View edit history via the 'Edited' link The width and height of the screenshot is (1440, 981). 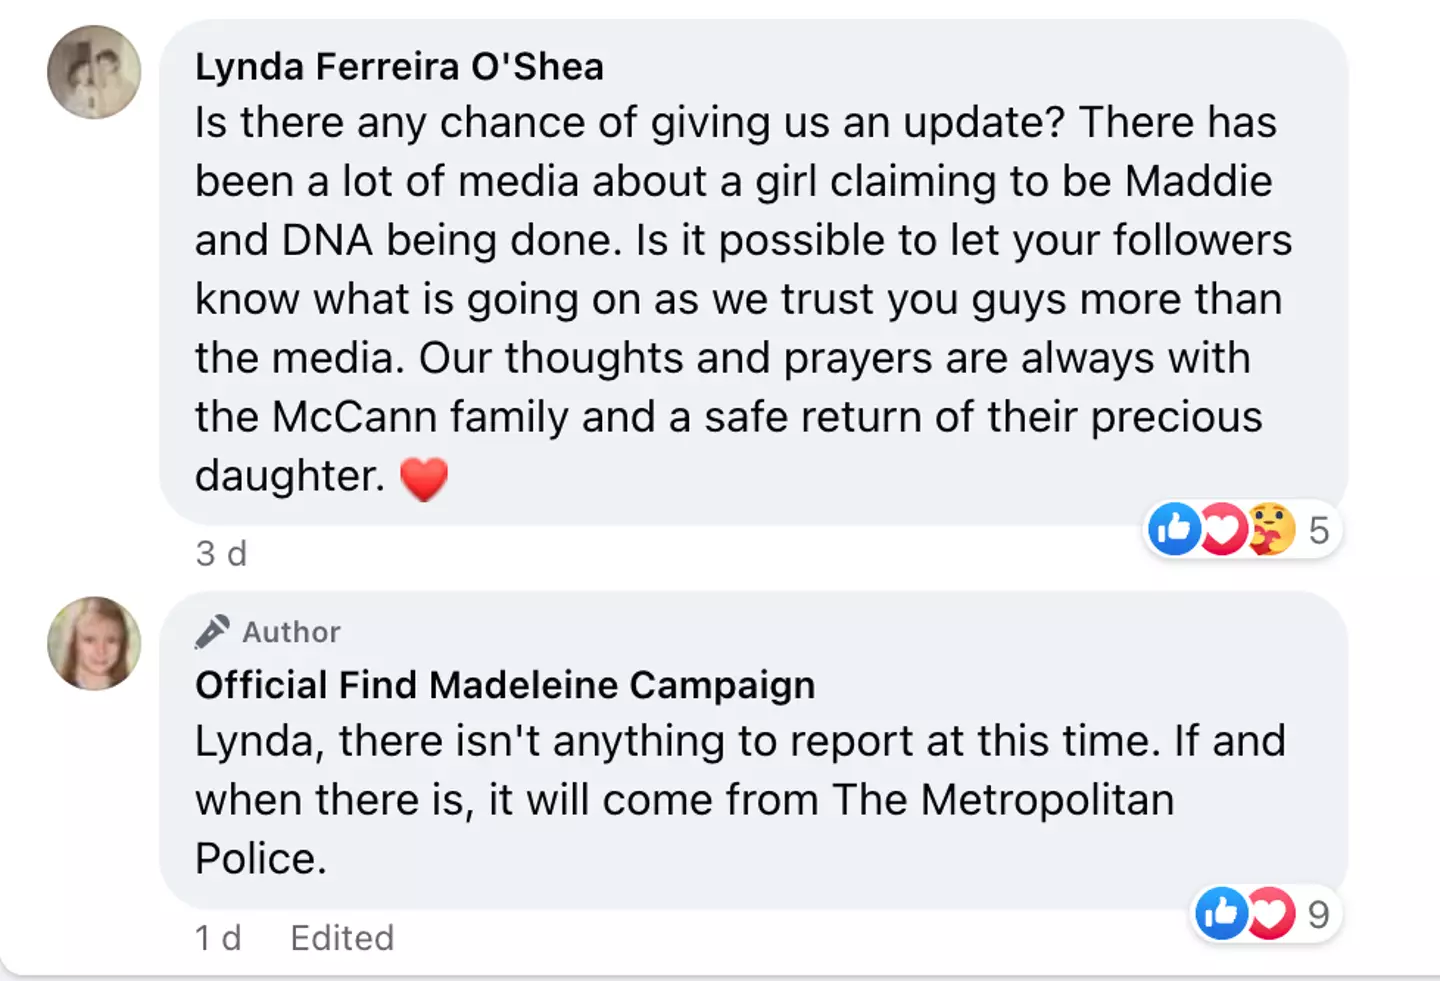pos(342,938)
